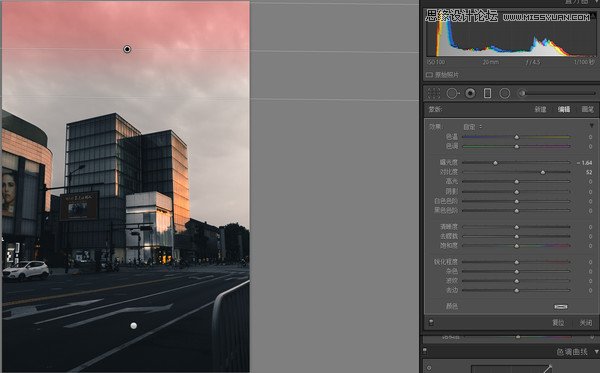The height and width of the screenshot is (373, 600).
Task: Check the 原始照片 checkbox
Action: (x=429, y=75)
